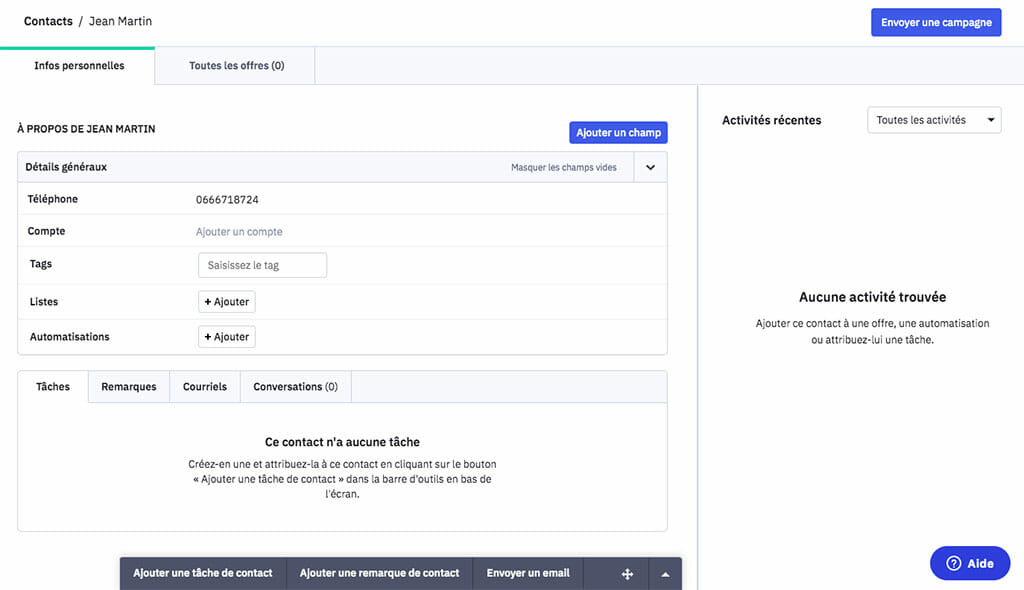1024x590 pixels.
Task: Open the Contacts breadcrumb link
Action: [47, 20]
